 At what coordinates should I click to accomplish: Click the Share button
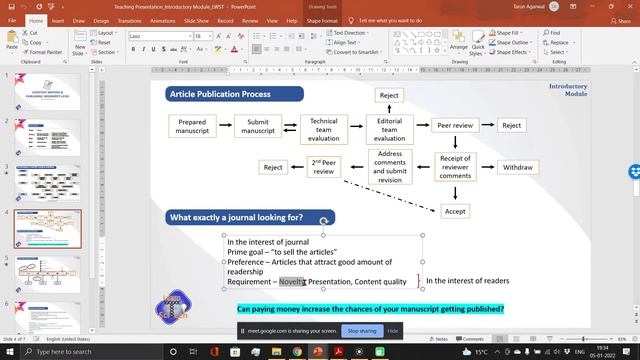pyautogui.click(x=620, y=20)
